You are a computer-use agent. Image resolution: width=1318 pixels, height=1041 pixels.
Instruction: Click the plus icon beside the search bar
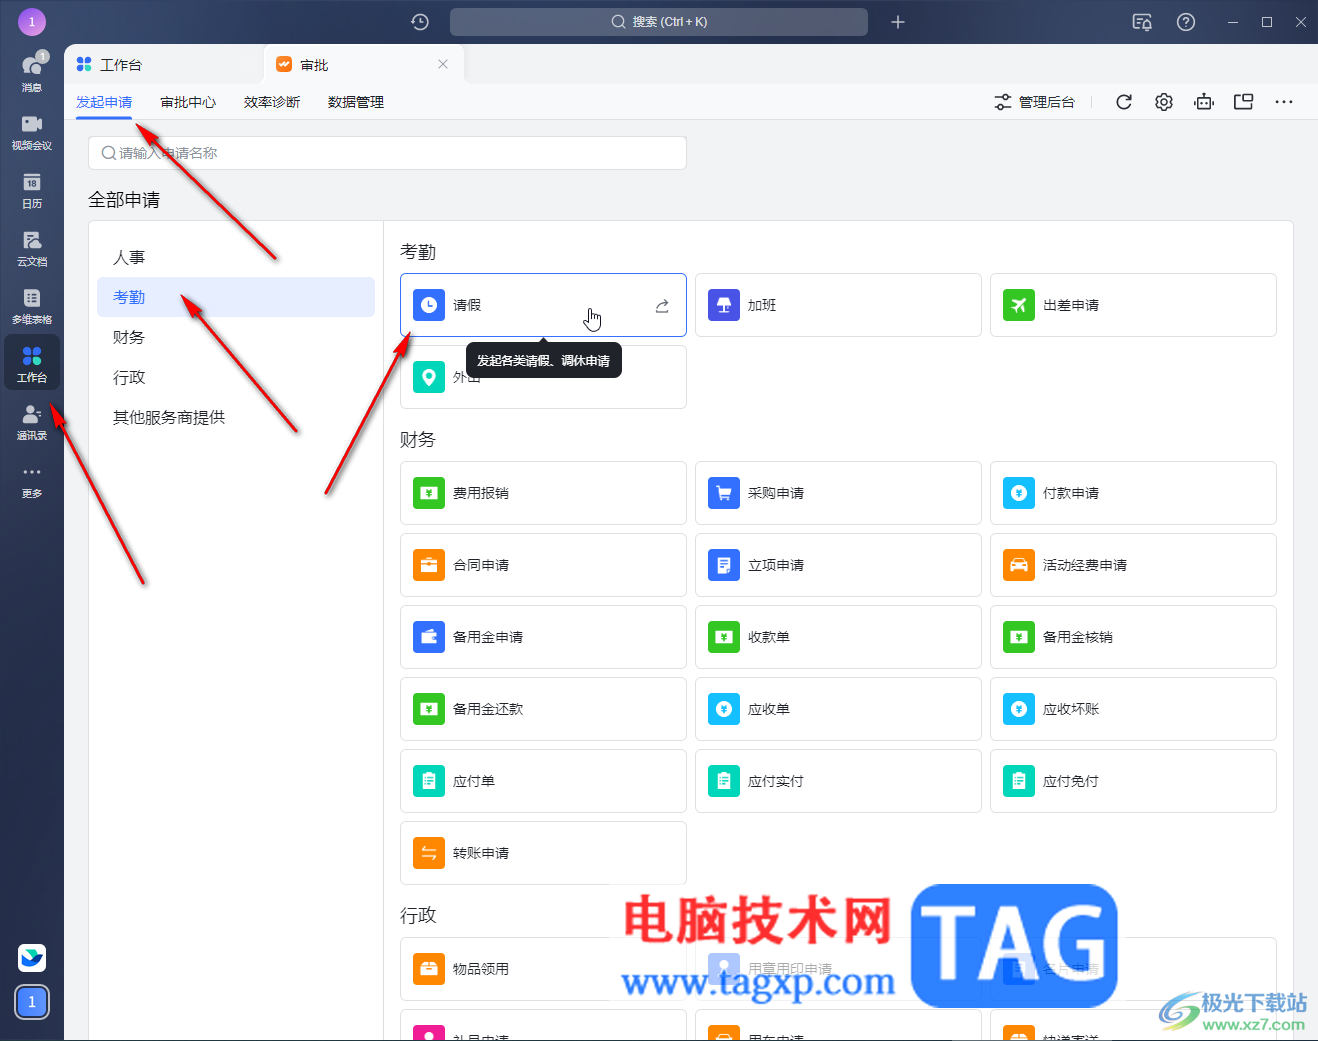(898, 22)
